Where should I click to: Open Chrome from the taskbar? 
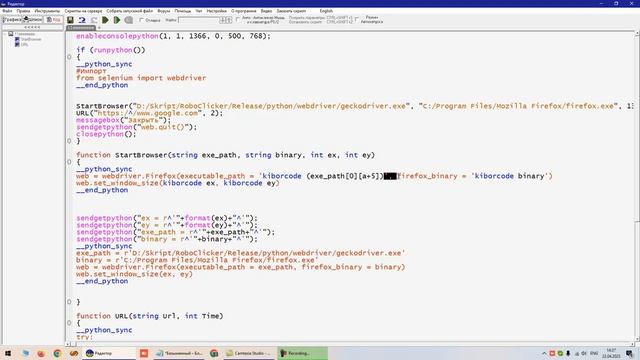[x=57, y=353]
